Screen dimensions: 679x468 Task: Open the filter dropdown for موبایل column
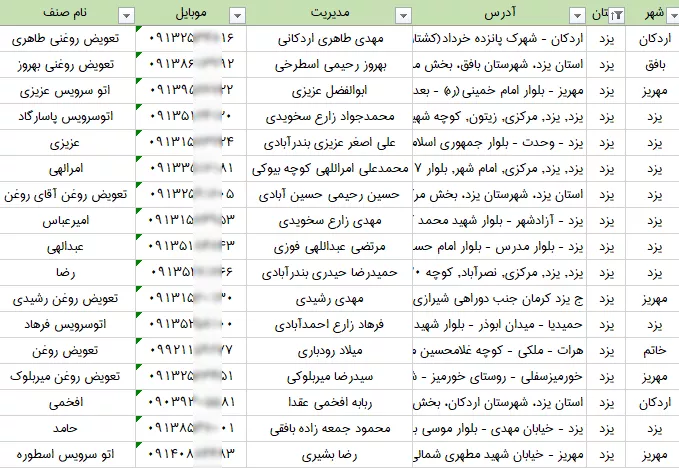[x=237, y=16]
